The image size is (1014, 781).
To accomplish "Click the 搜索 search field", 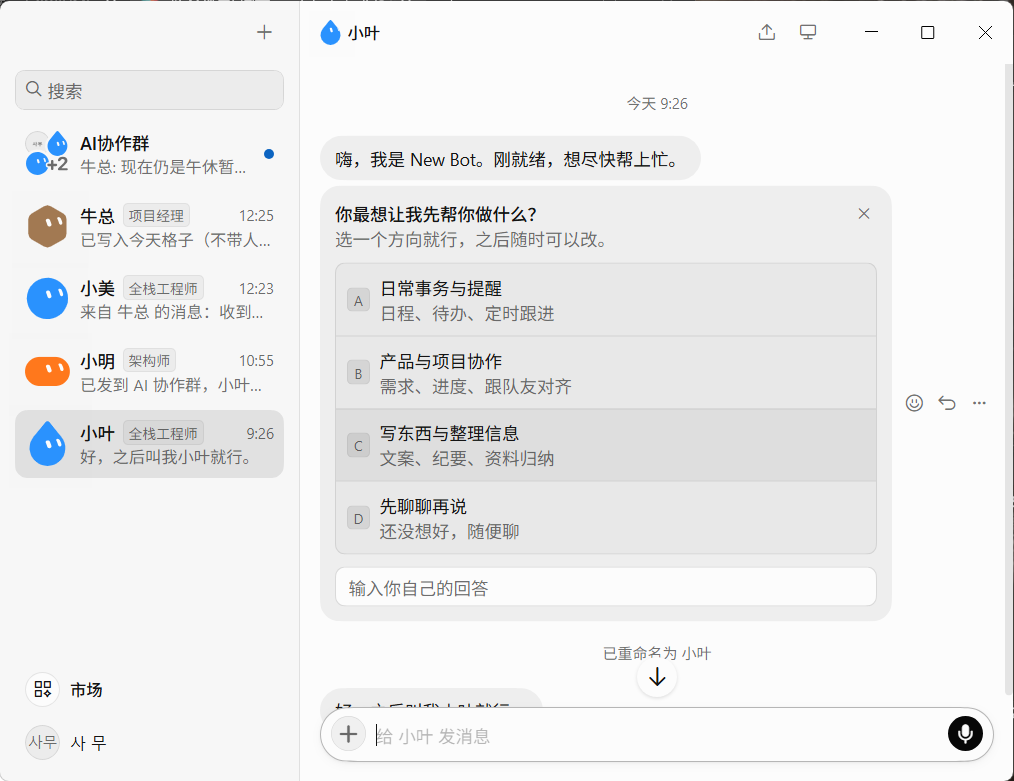I will (x=149, y=90).
